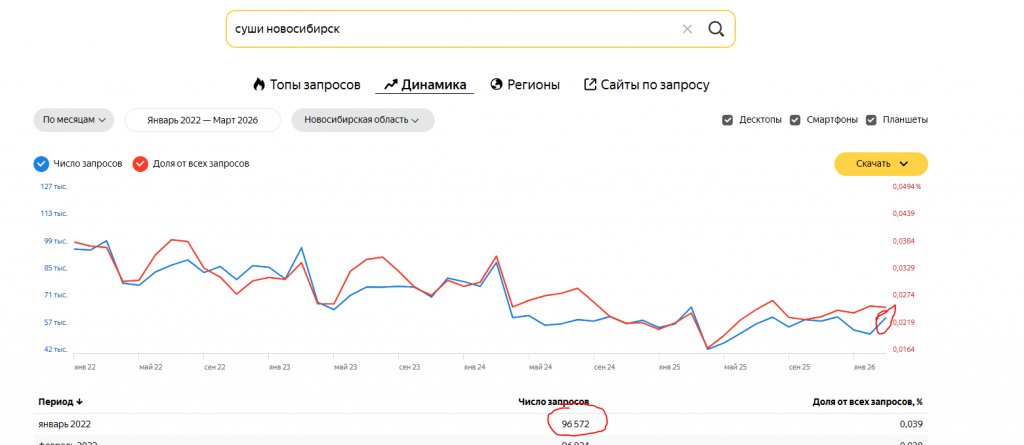Click the 99 тыс. left axis value
The height and width of the screenshot is (445, 1024).
click(x=56, y=241)
